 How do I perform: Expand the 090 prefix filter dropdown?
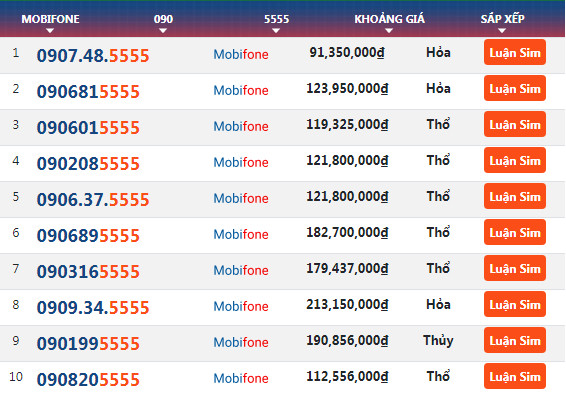pyautogui.click(x=163, y=22)
